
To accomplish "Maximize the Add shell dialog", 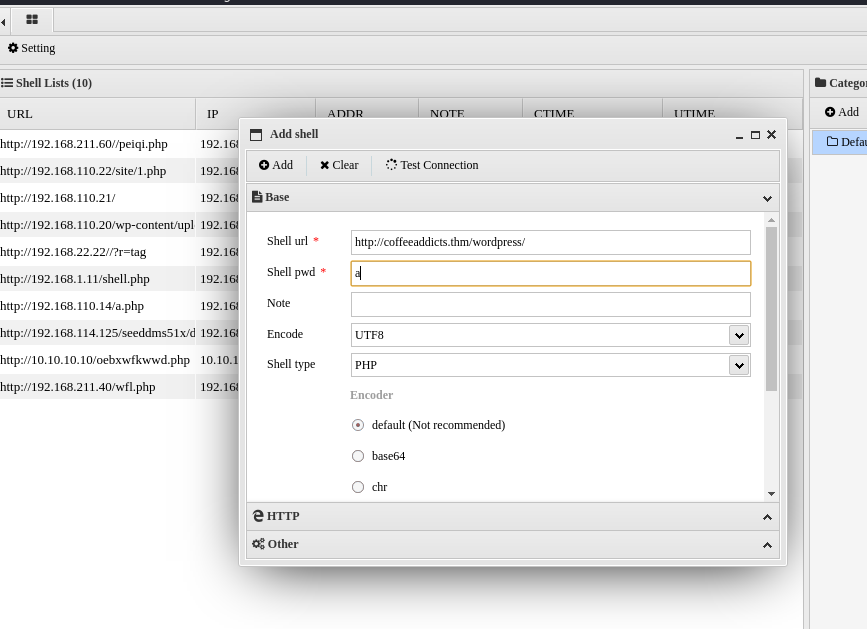I will coord(755,135).
